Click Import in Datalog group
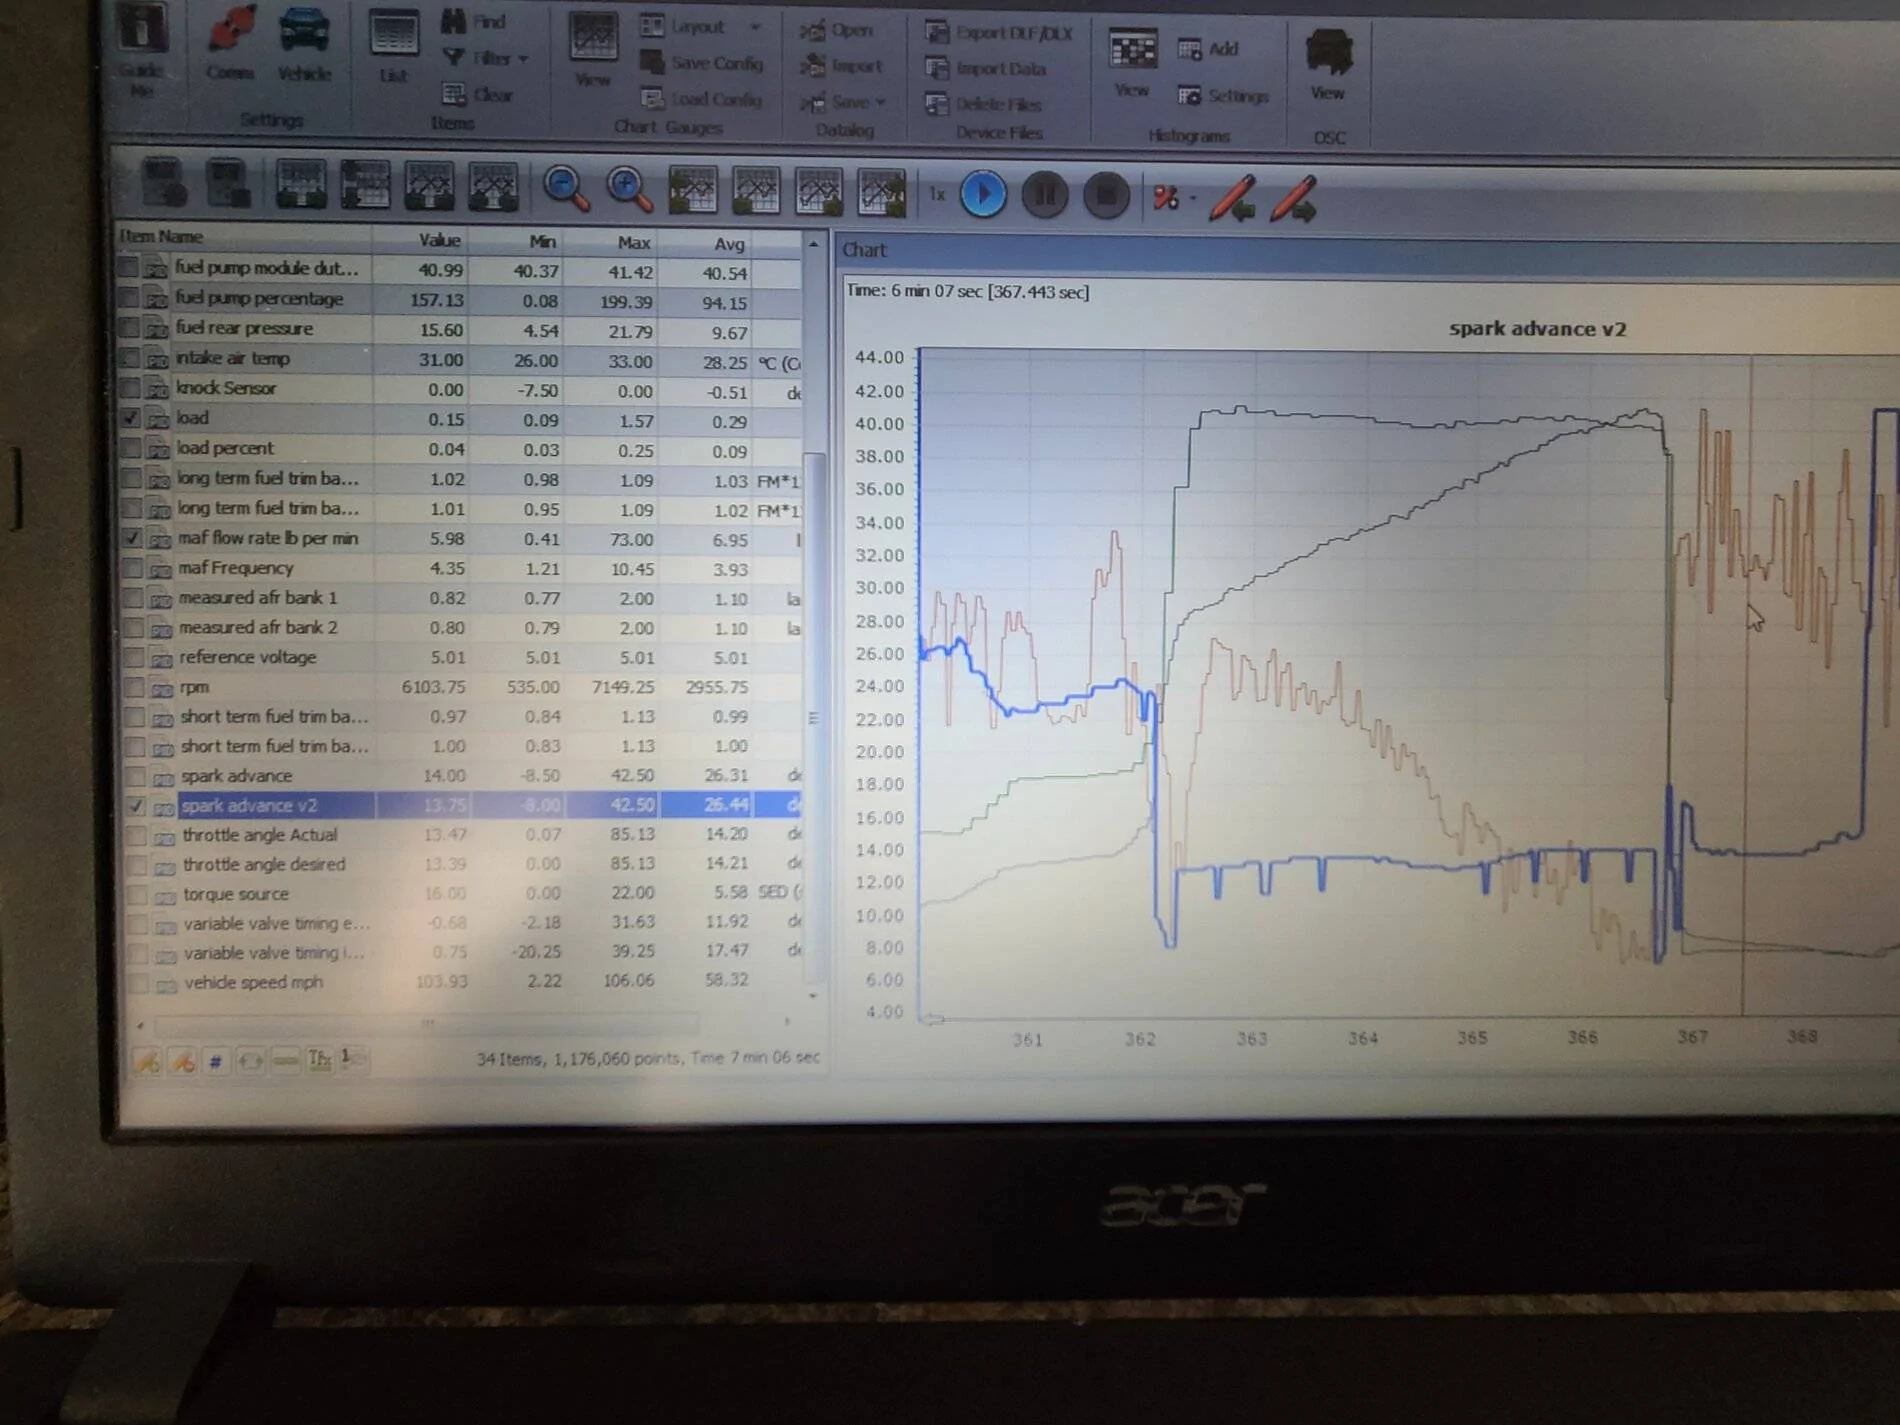Screen dimensions: 1900x1425 click(x=842, y=66)
